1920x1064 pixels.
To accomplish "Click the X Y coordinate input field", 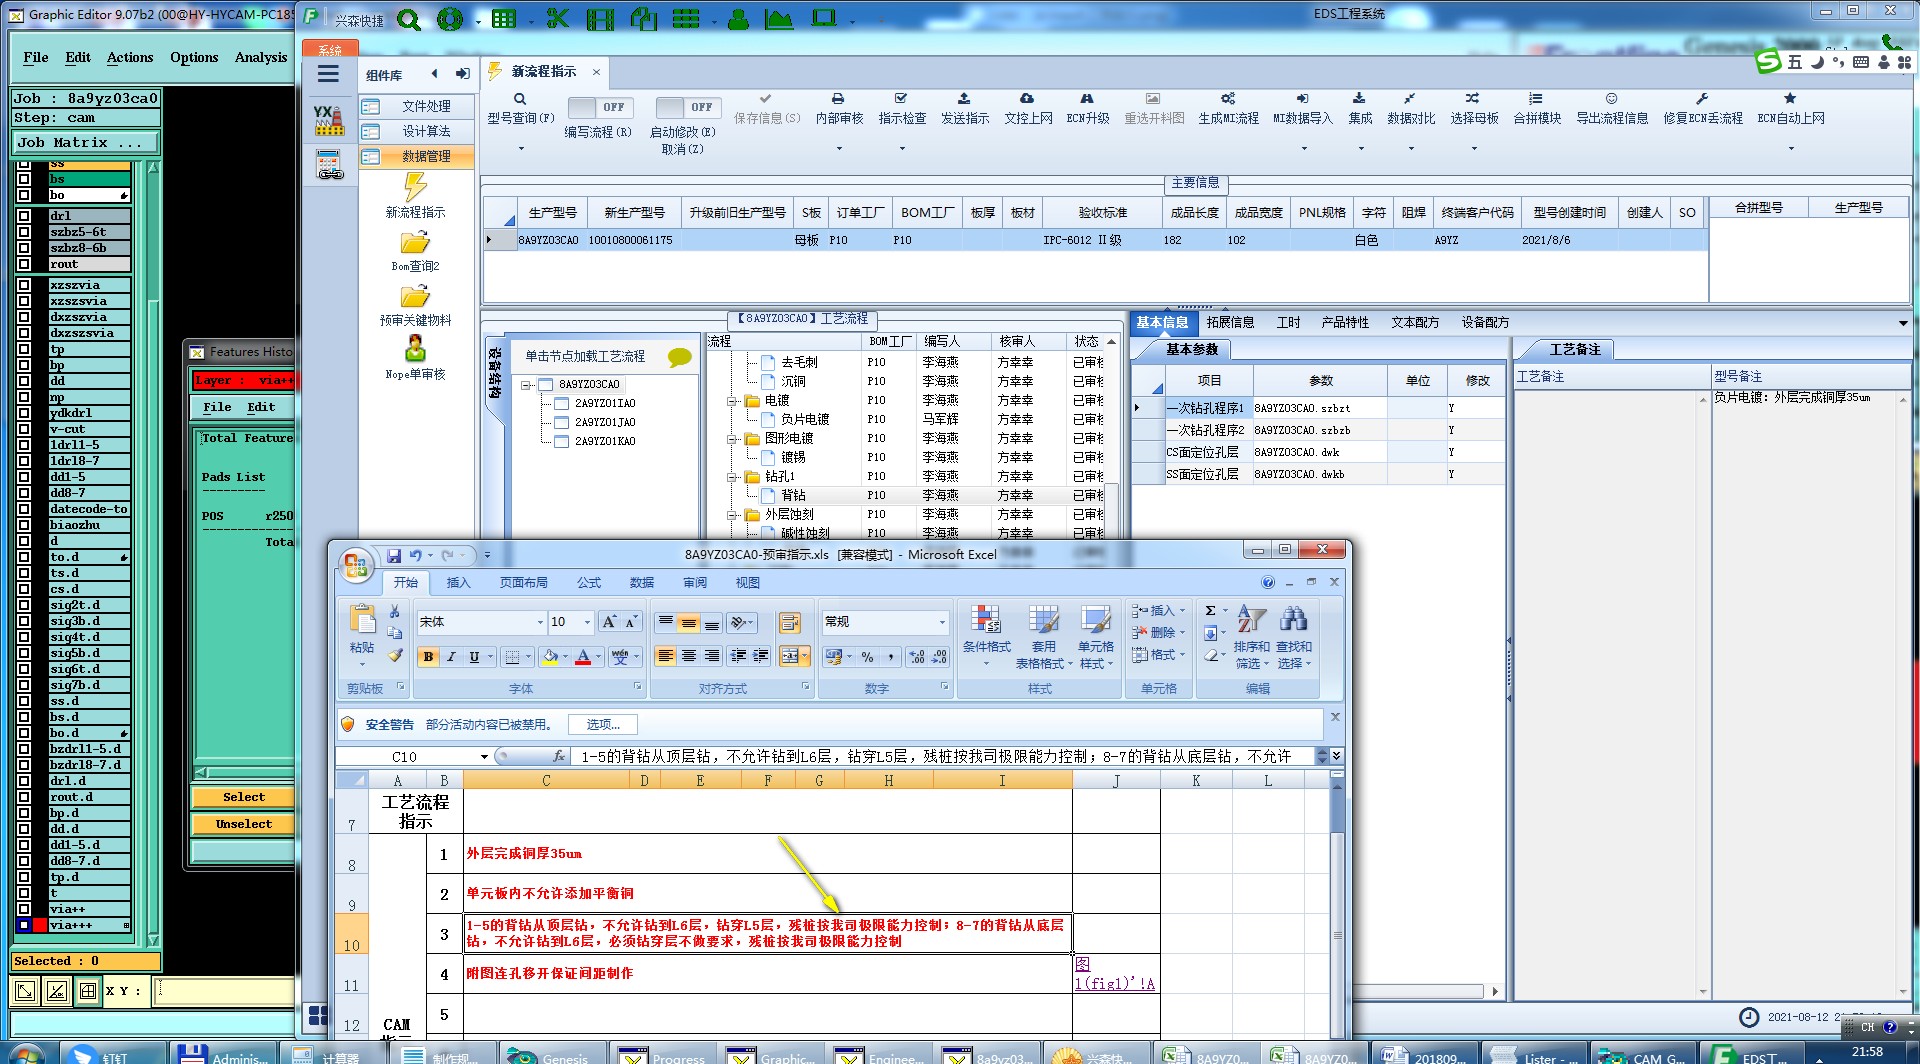I will 224,991.
